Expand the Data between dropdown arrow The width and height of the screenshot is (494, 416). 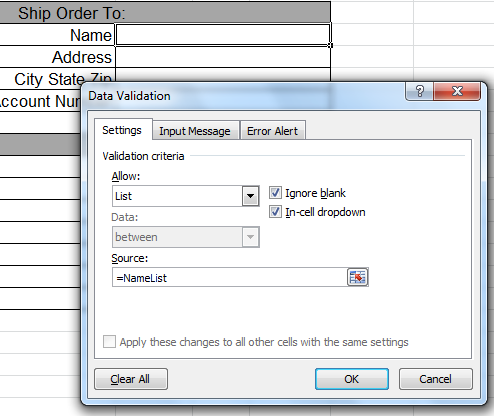250,237
